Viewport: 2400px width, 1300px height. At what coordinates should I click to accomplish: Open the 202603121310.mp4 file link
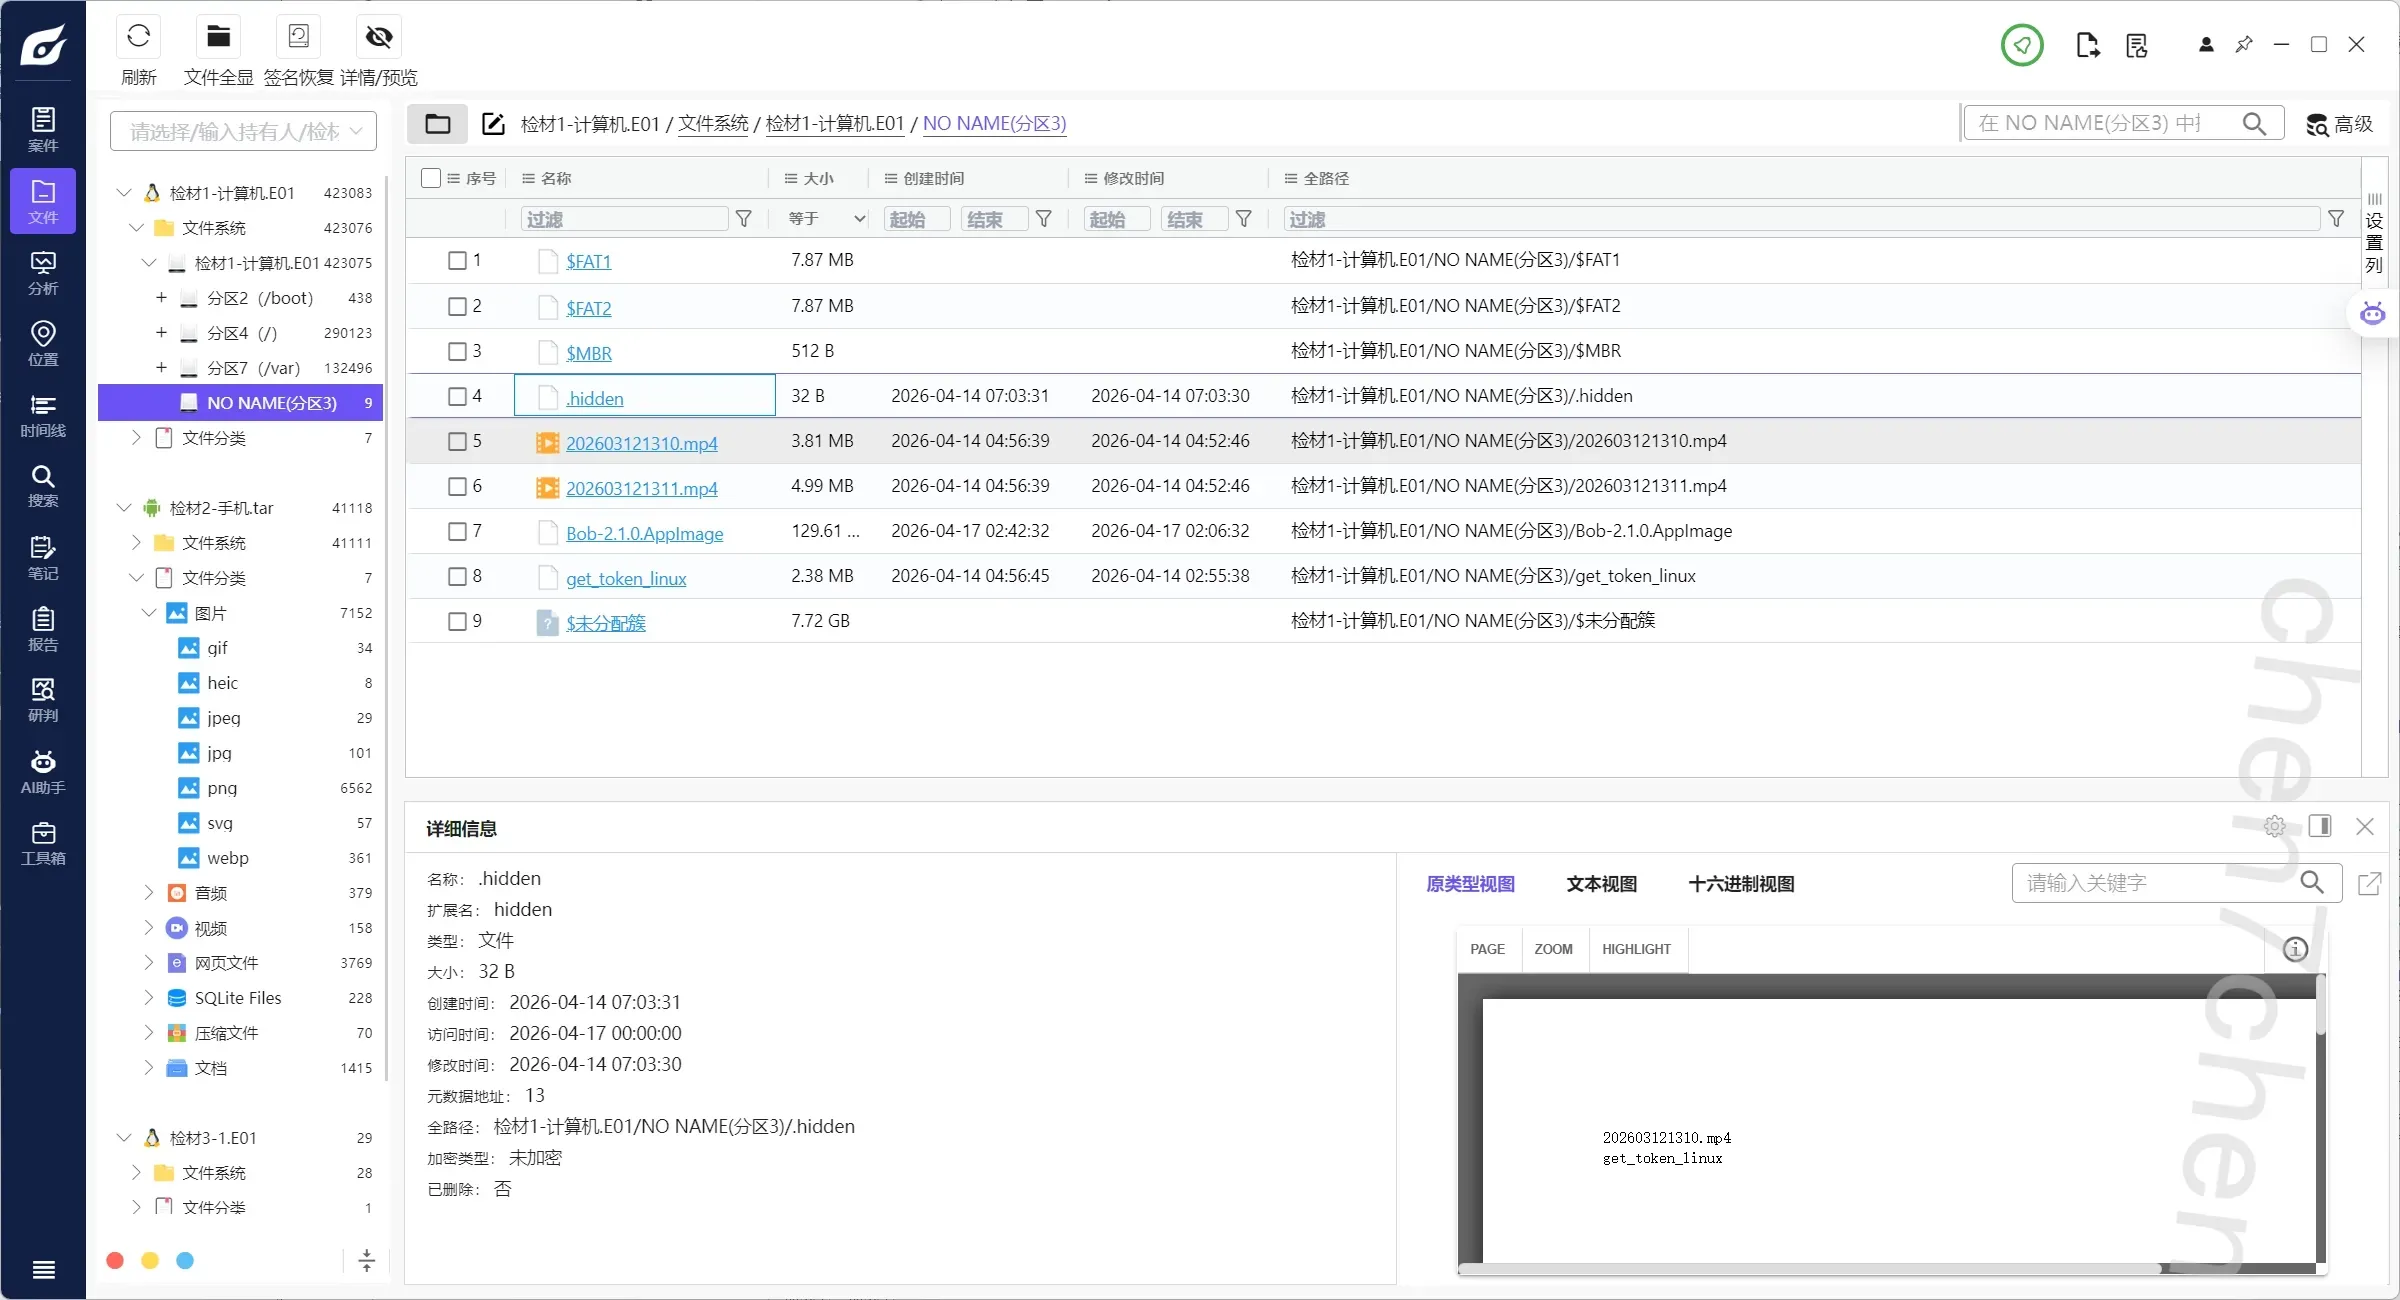click(x=642, y=443)
